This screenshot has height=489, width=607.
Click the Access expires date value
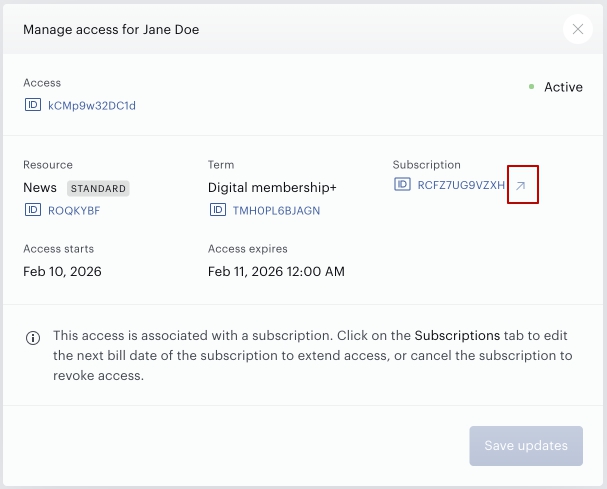tap(276, 271)
